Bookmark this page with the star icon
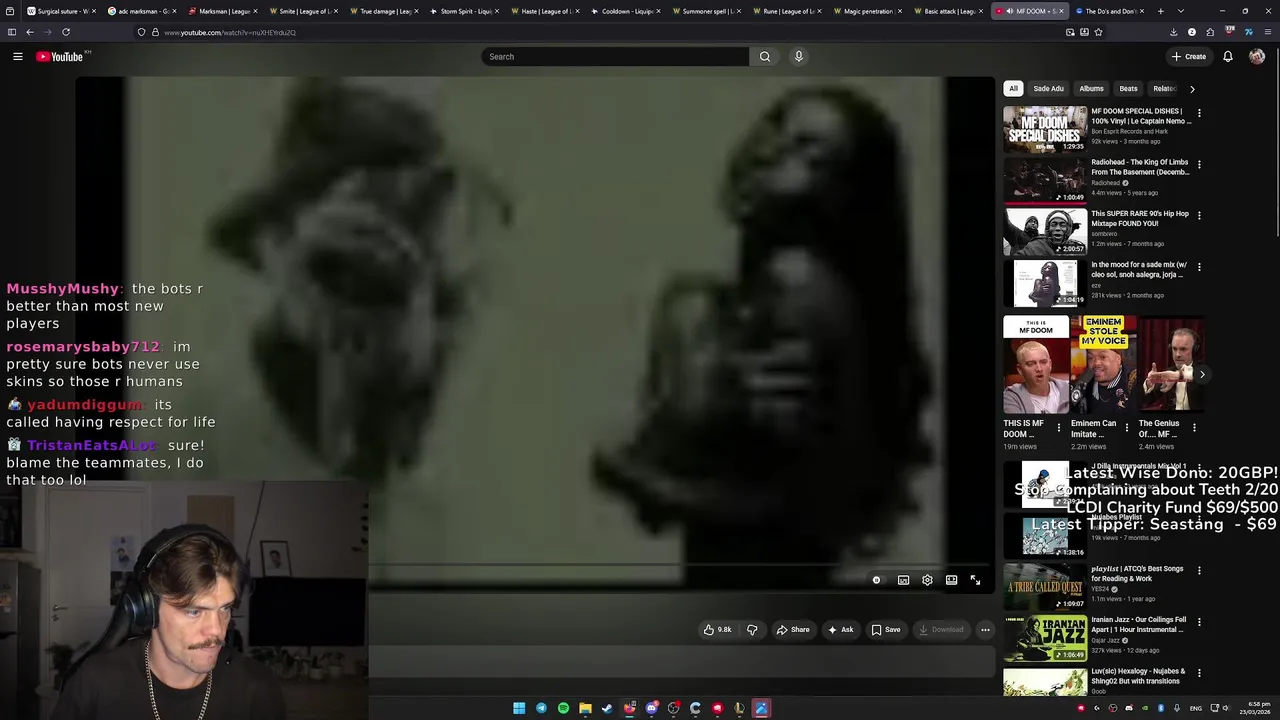This screenshot has width=1280, height=720. pyautogui.click(x=1098, y=32)
